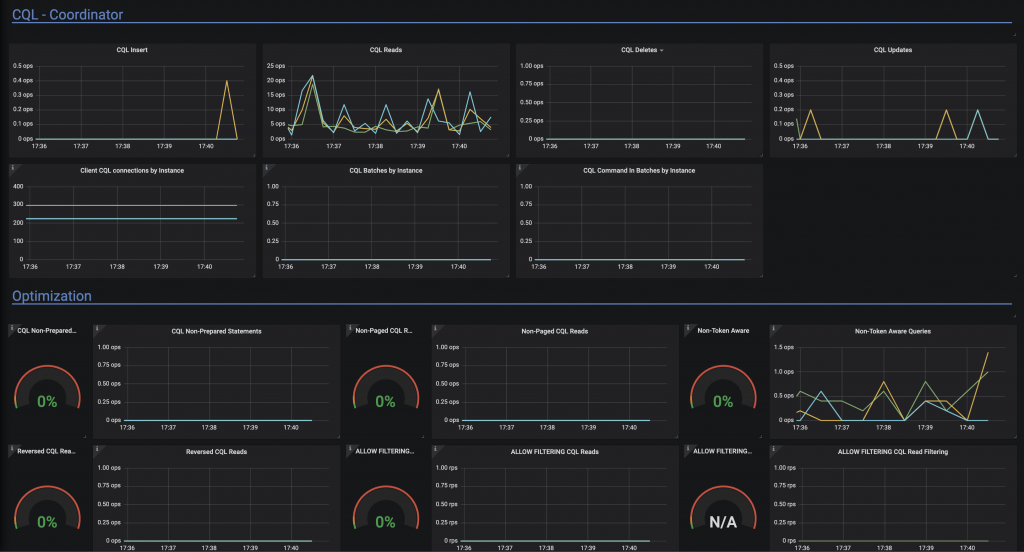
Task: Select the Non-Token Aware gauge dial
Action: [x=723, y=387]
